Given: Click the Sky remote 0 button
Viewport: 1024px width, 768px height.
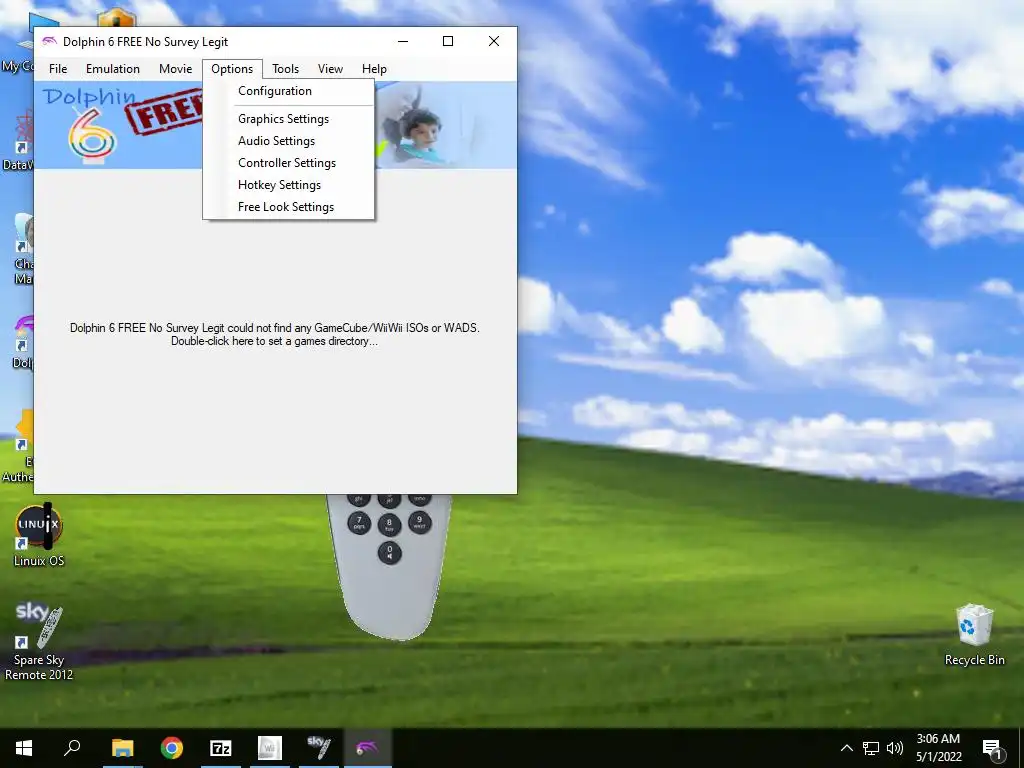Looking at the screenshot, I should click(389, 552).
